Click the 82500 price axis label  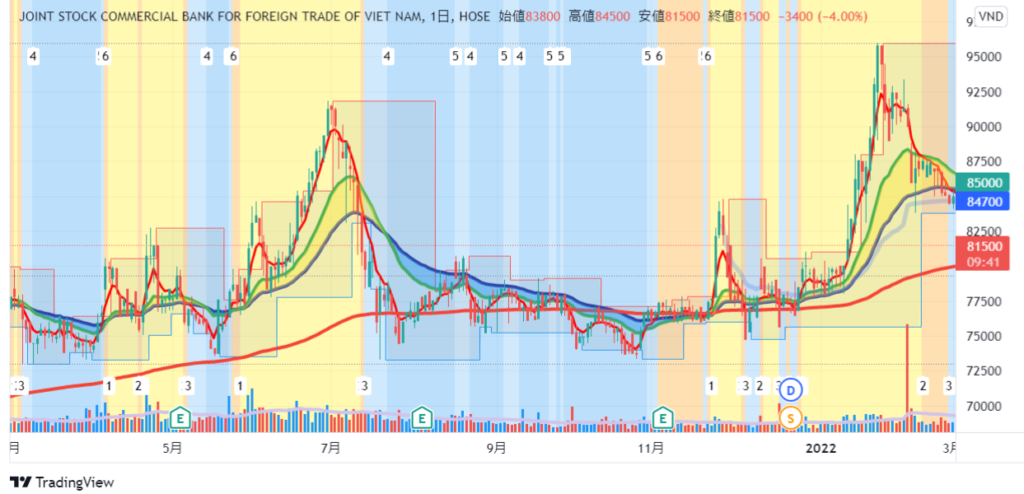click(x=985, y=231)
